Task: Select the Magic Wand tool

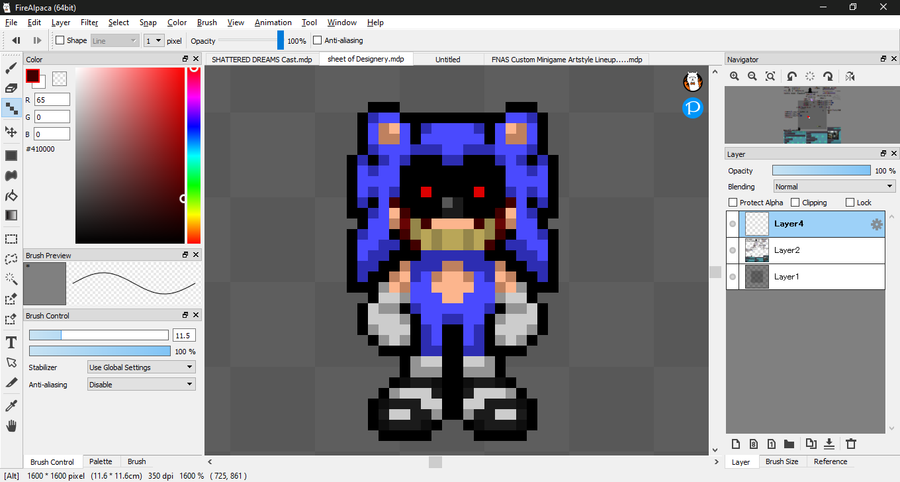Action: [x=11, y=279]
